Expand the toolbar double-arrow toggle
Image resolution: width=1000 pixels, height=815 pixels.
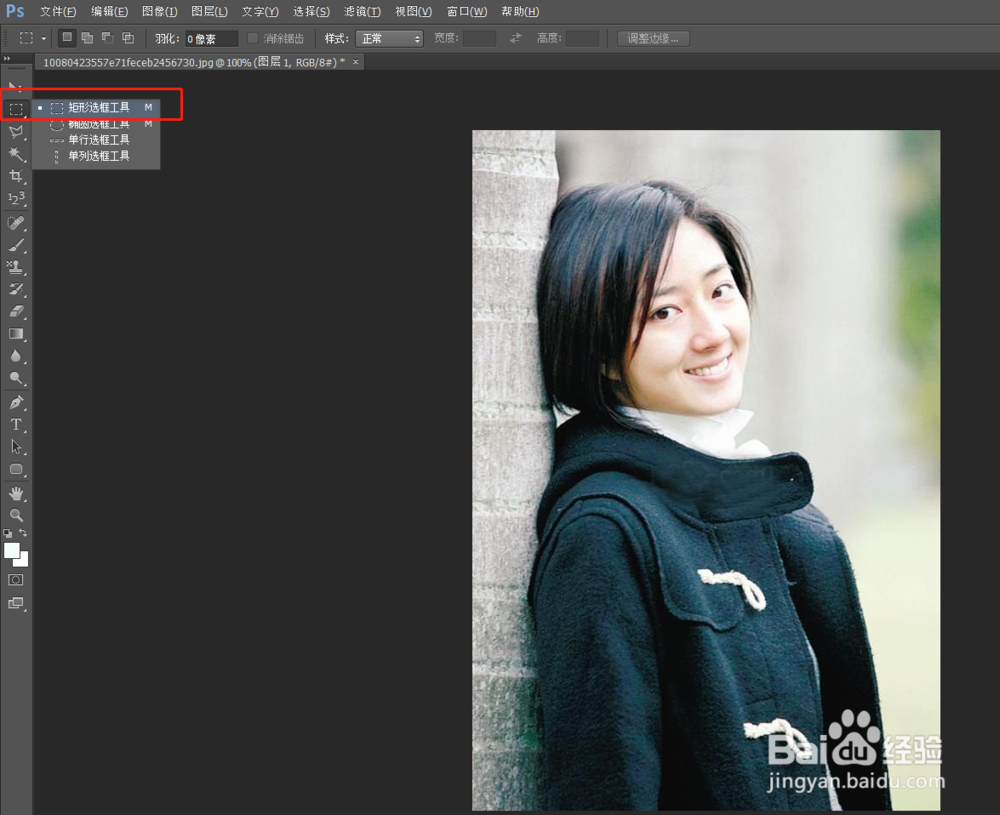[x=7, y=59]
